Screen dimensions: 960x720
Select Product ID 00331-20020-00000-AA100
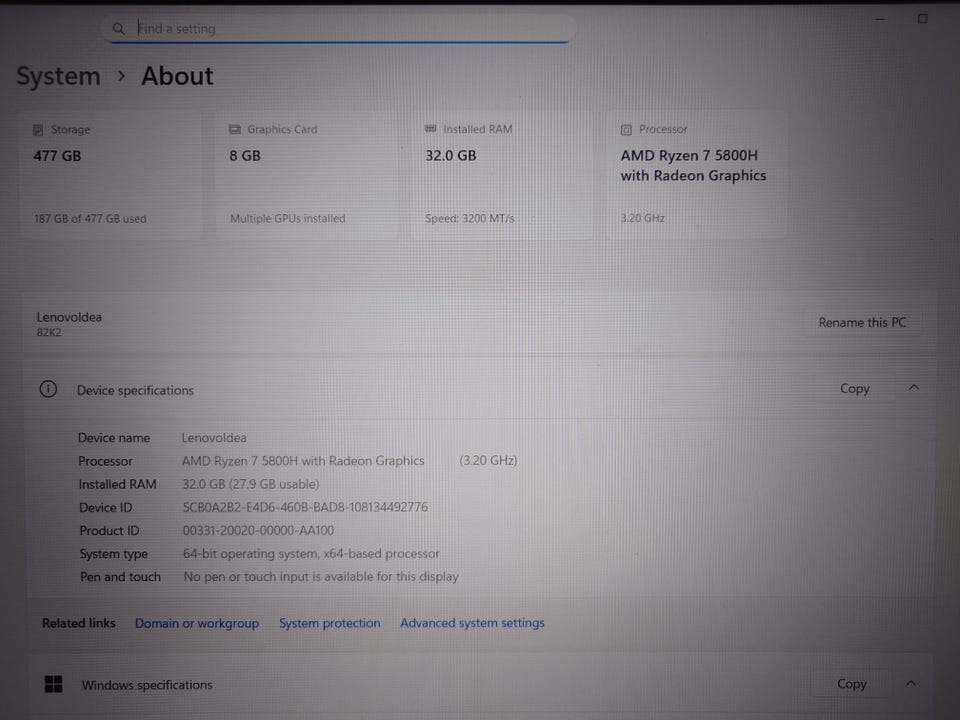click(x=258, y=530)
